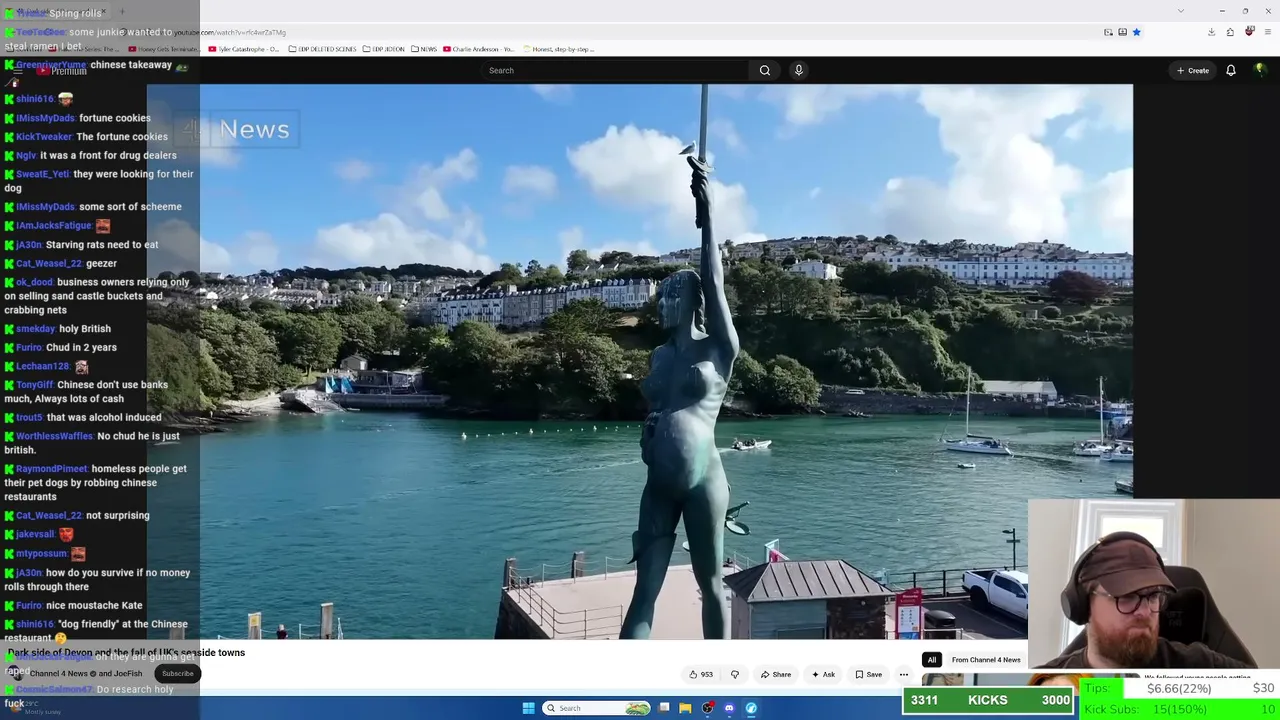Open the Task View icon on taskbar
The width and height of the screenshot is (1280, 720).
(x=664, y=708)
